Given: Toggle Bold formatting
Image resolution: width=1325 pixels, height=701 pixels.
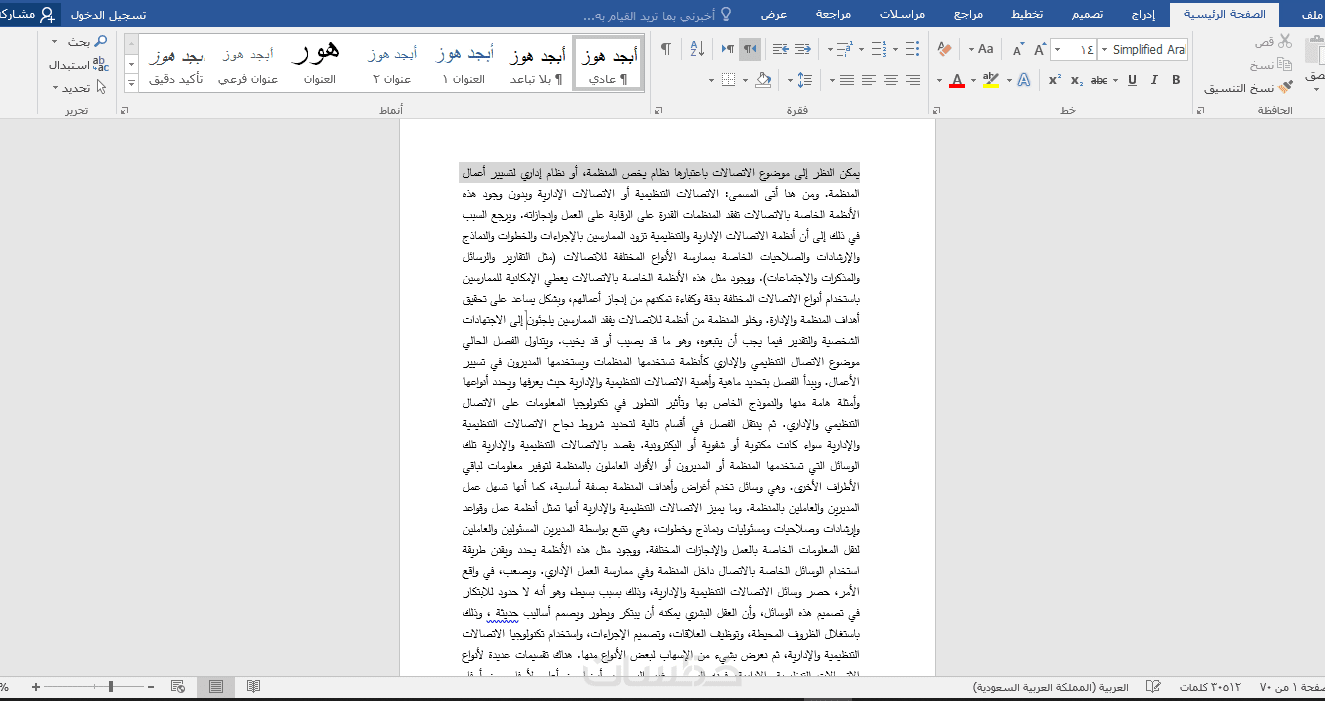Looking at the screenshot, I should click(1176, 80).
